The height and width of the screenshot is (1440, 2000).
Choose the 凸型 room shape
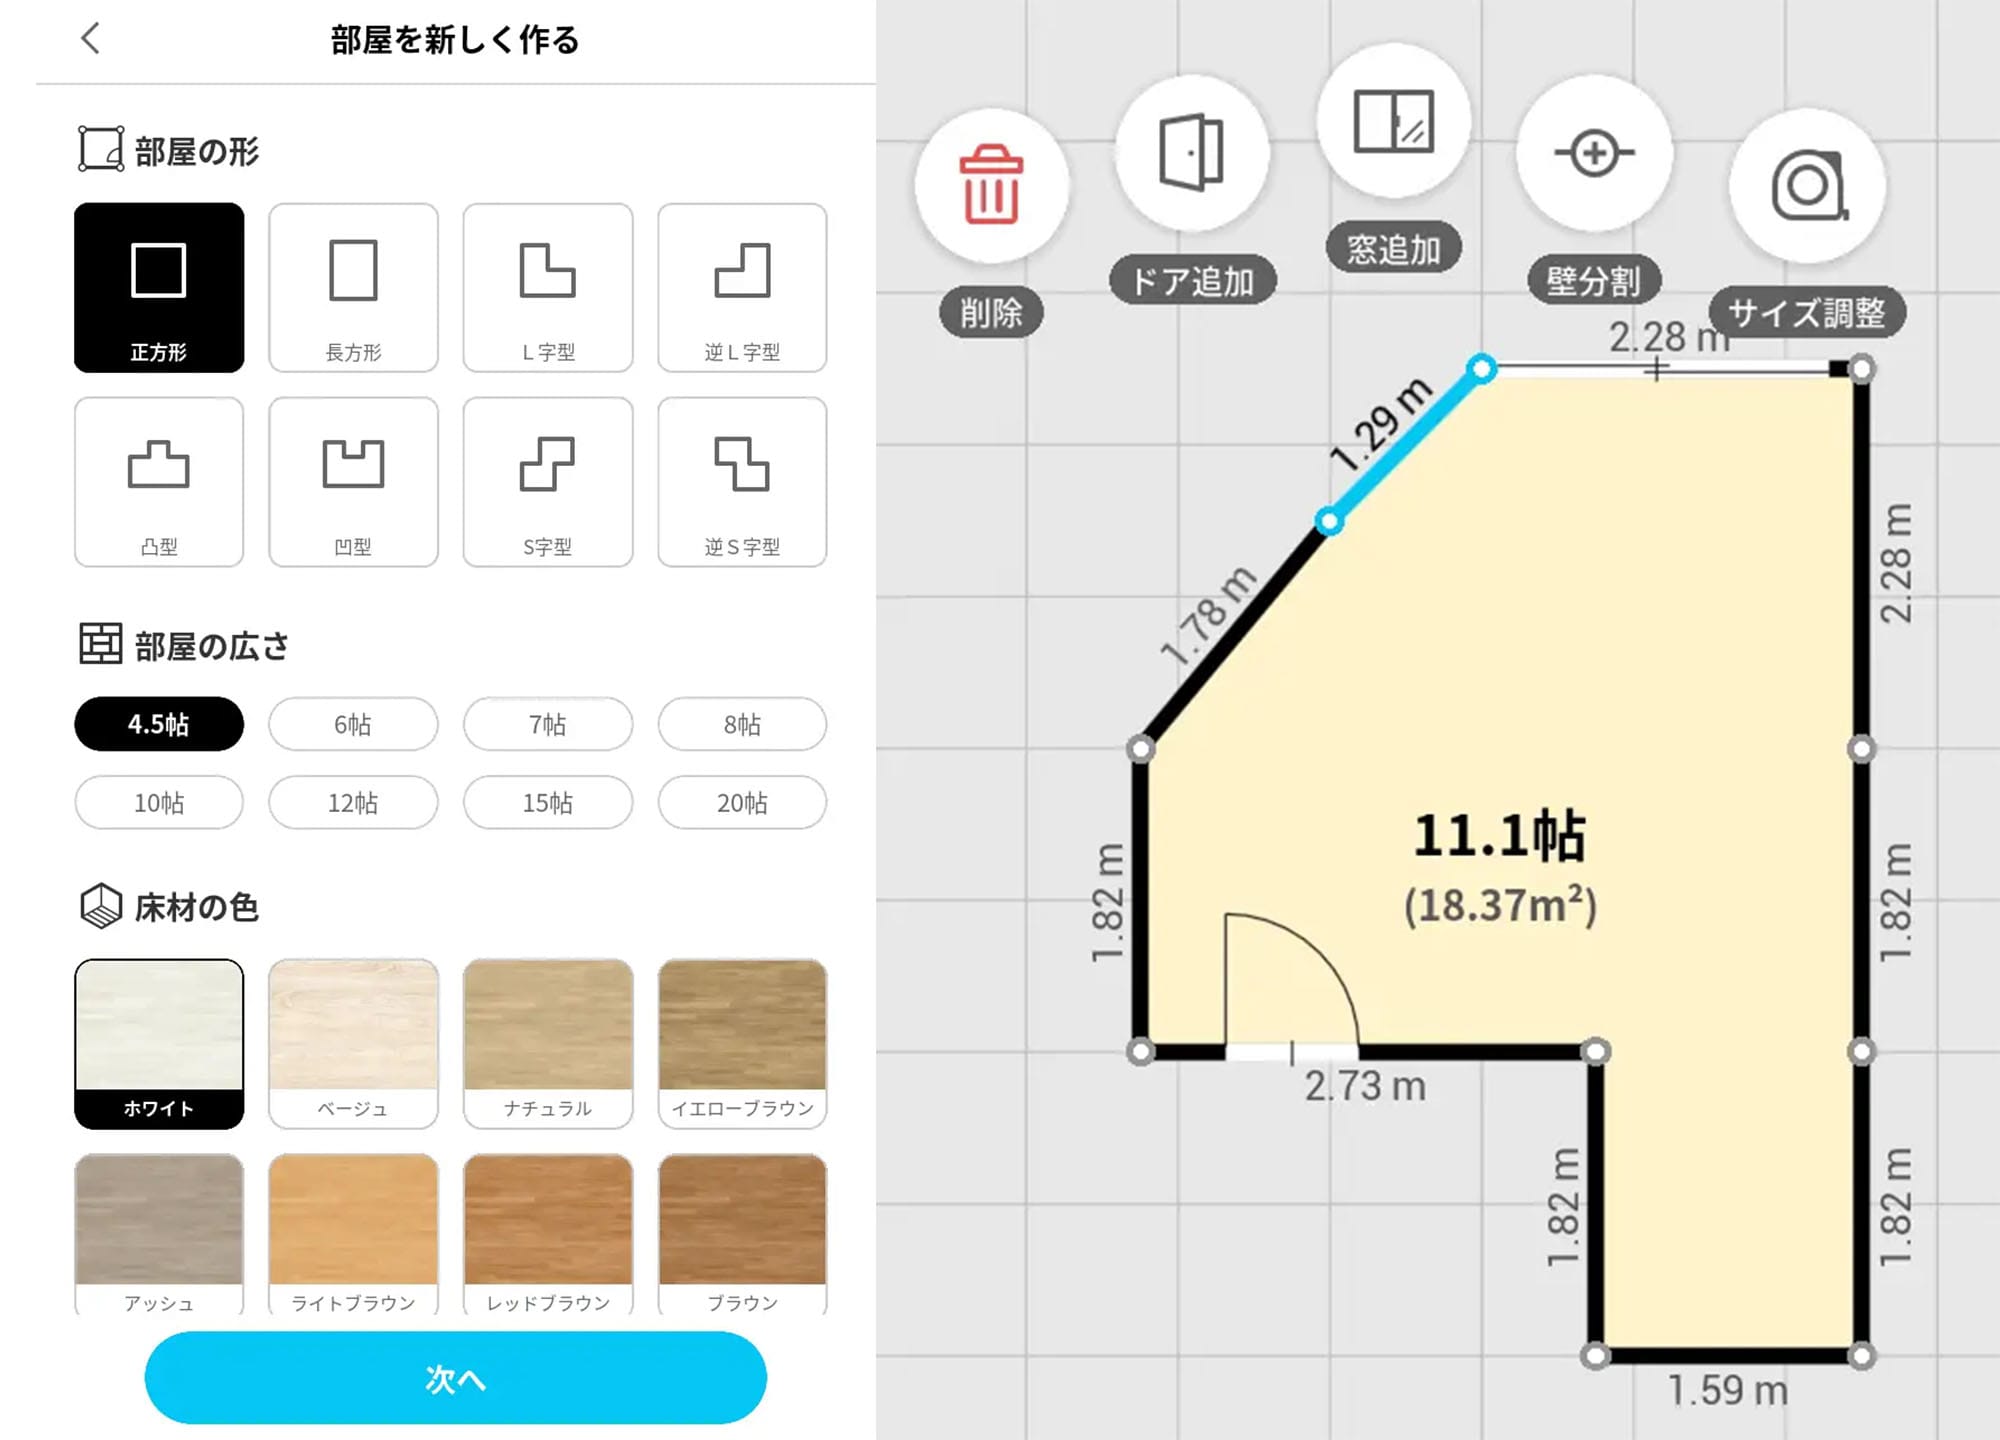pos(159,482)
